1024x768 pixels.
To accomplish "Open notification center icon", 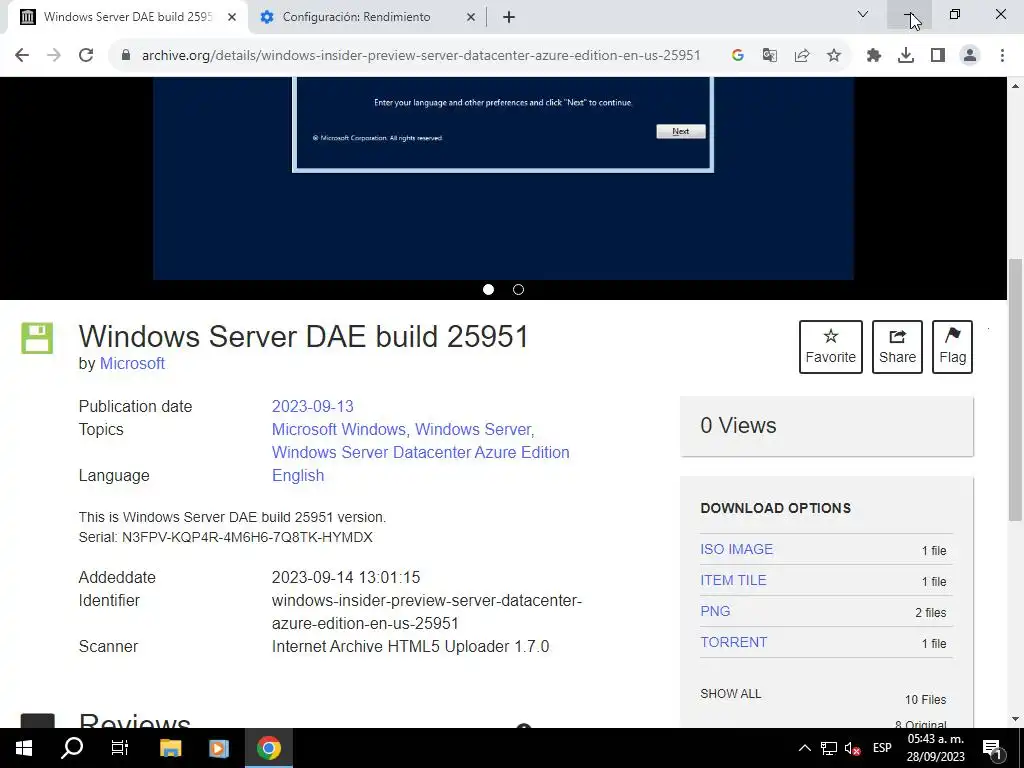I will coord(993,748).
